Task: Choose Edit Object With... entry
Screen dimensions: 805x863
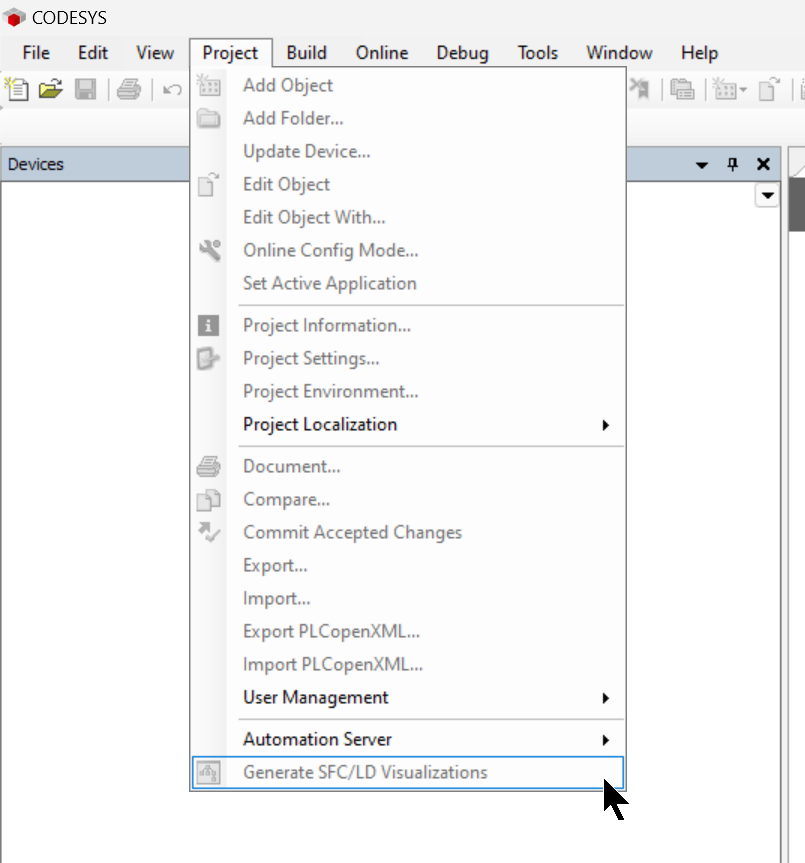Action: (408, 217)
